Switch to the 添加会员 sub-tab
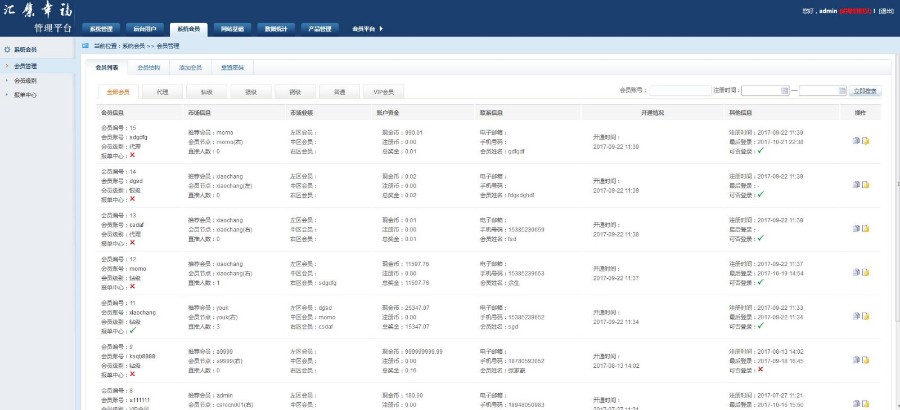 [191, 68]
